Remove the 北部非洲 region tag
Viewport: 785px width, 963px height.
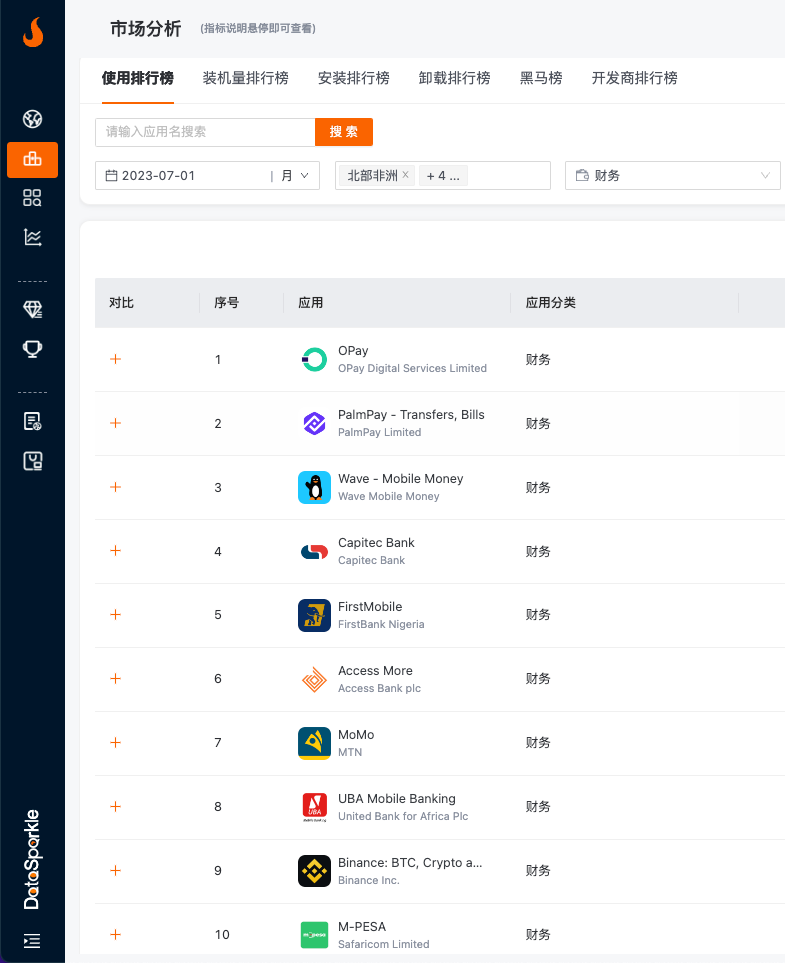click(405, 175)
